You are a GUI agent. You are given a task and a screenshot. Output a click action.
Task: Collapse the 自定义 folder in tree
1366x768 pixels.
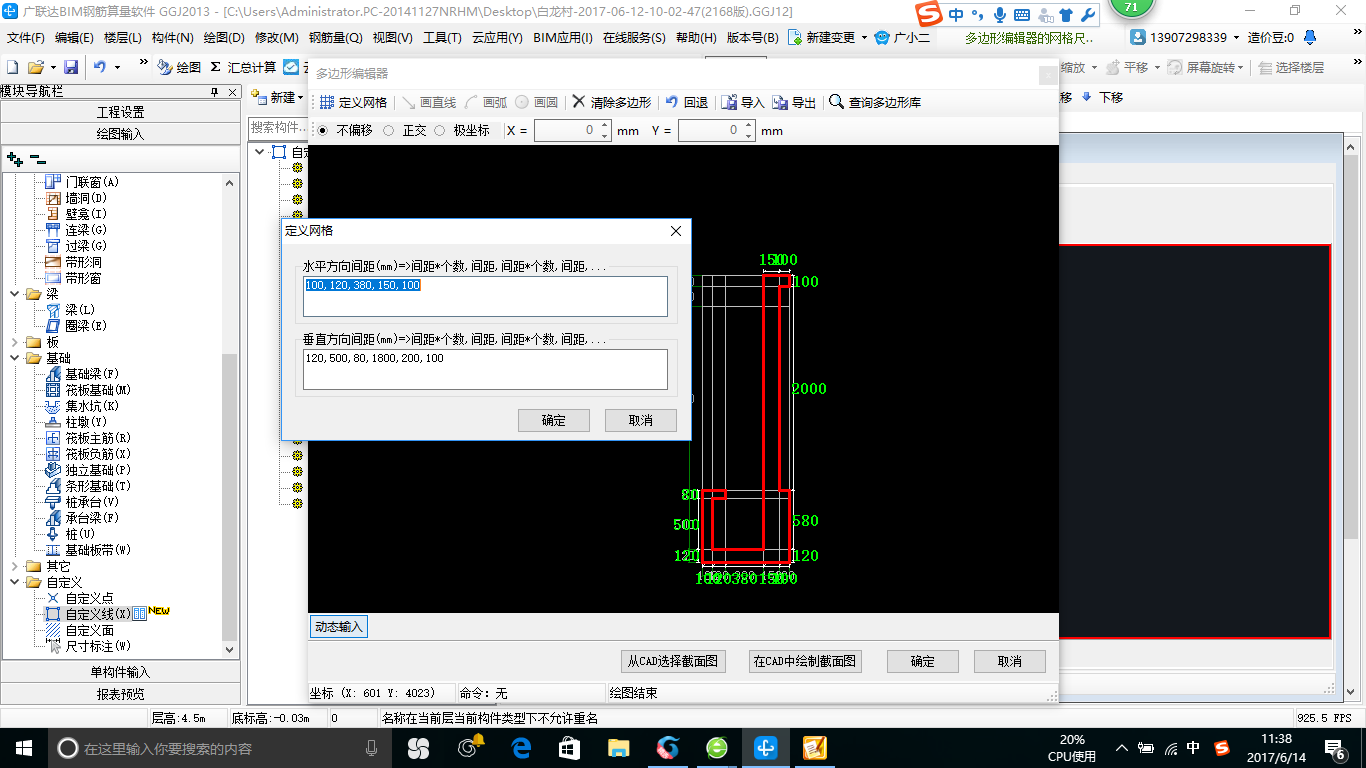pyautogui.click(x=14, y=582)
